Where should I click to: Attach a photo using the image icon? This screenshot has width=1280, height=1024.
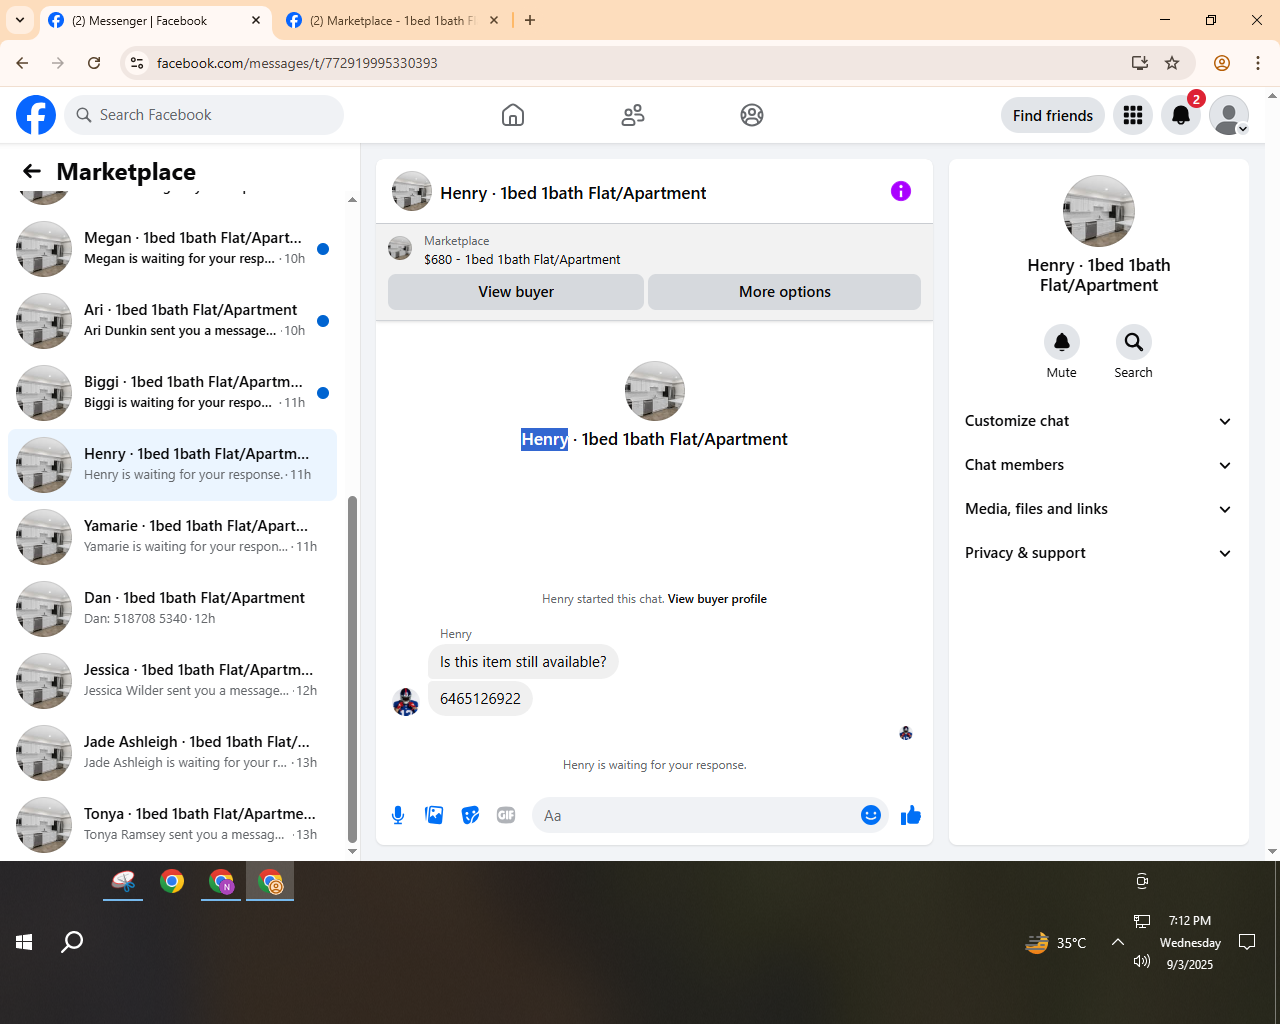click(434, 815)
